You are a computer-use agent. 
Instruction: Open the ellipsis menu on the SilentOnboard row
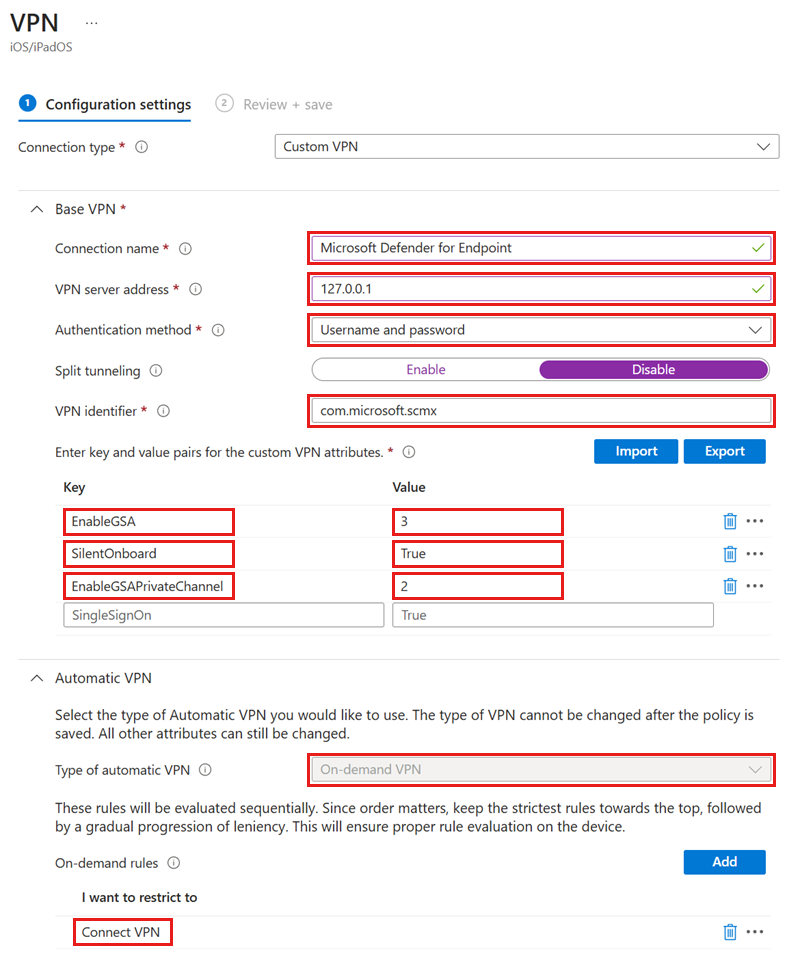tap(756, 553)
